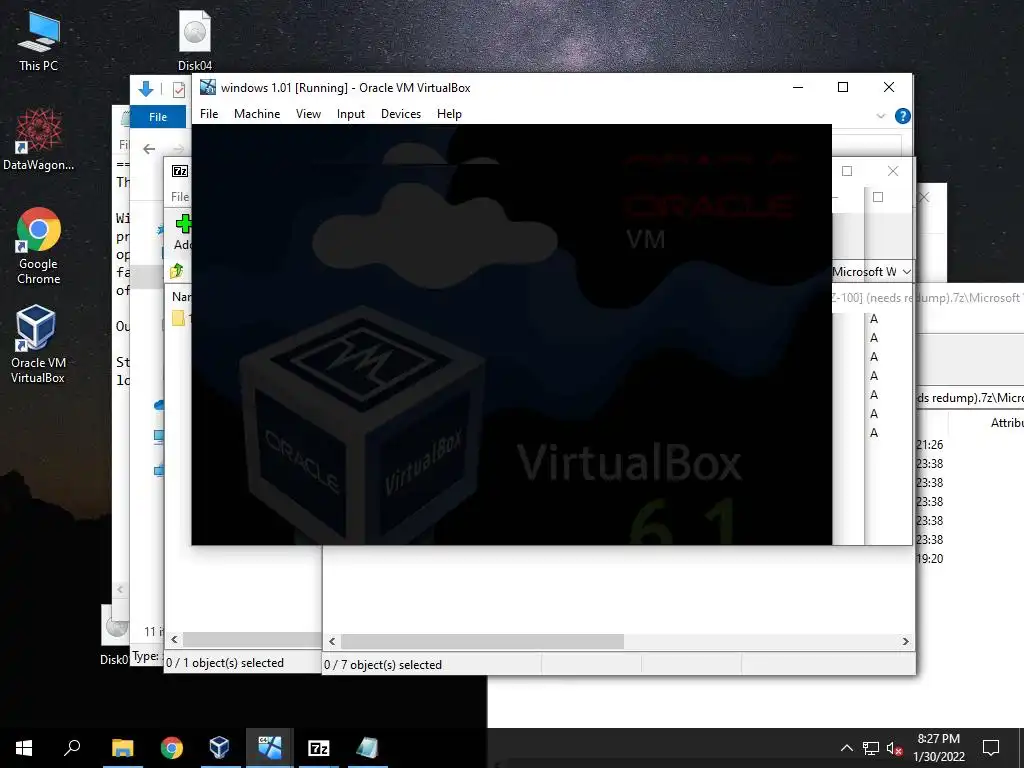This screenshot has width=1024, height=768.
Task: Click the blue File tab in File Explorer
Action: click(158, 117)
